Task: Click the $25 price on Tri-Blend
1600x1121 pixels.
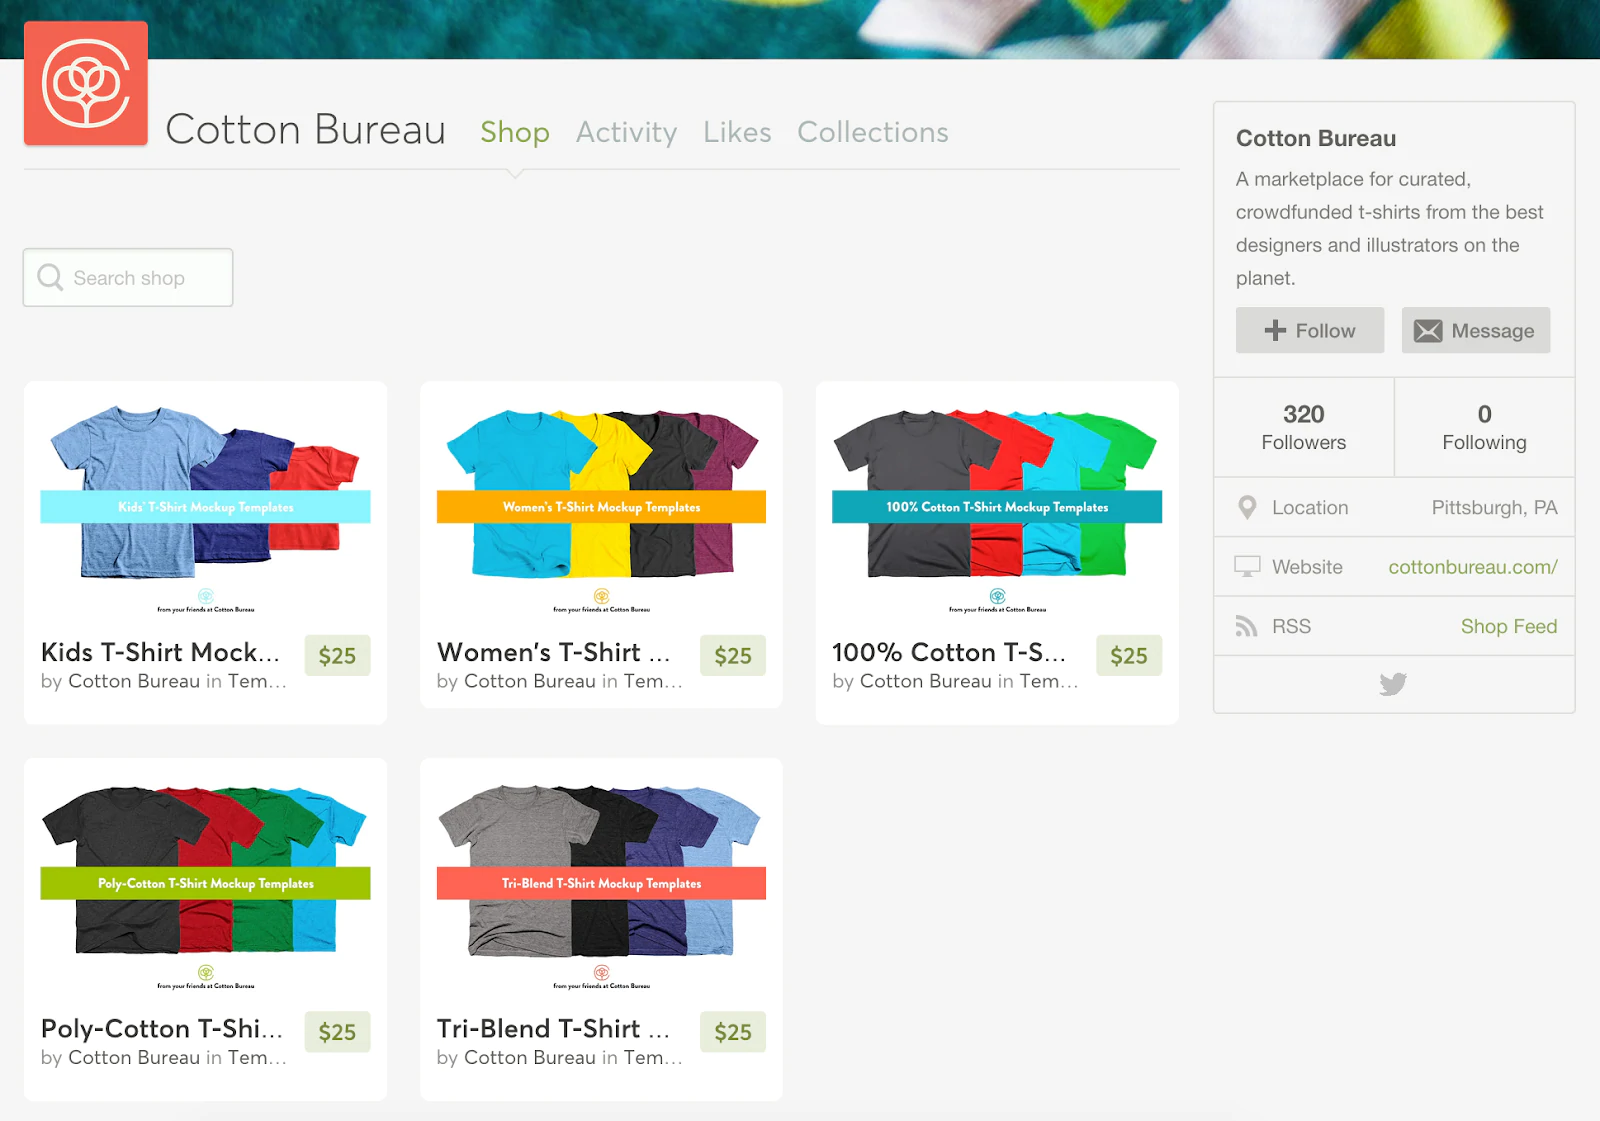Action: coord(733,1031)
